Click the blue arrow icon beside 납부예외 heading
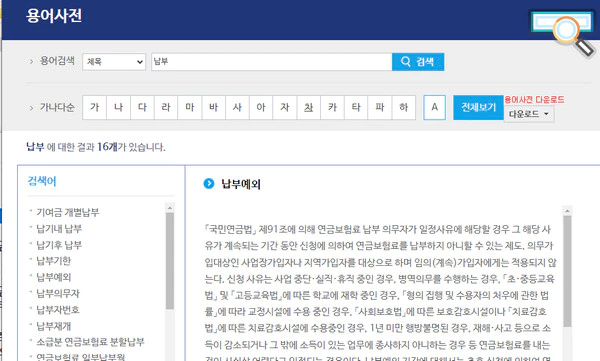The width and height of the screenshot is (600, 361). click(209, 183)
